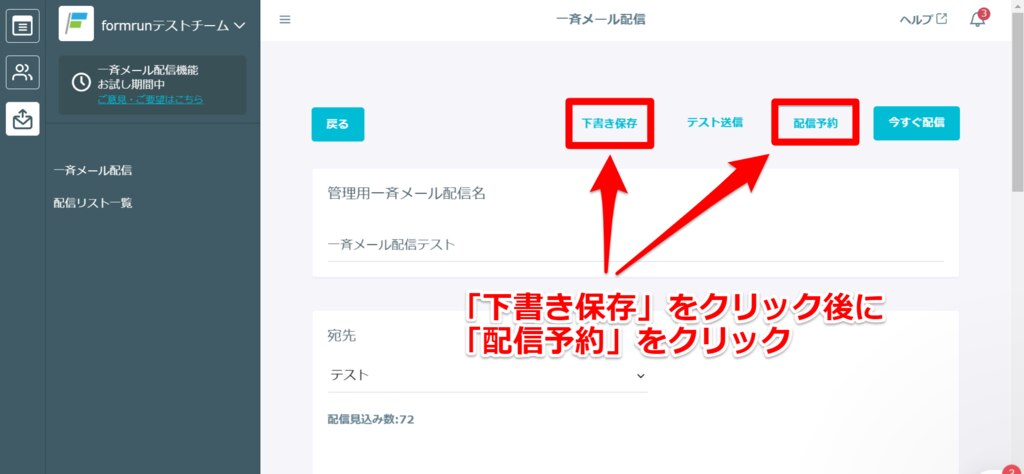Open the notification bell
The width and height of the screenshot is (1024, 474).
[978, 19]
